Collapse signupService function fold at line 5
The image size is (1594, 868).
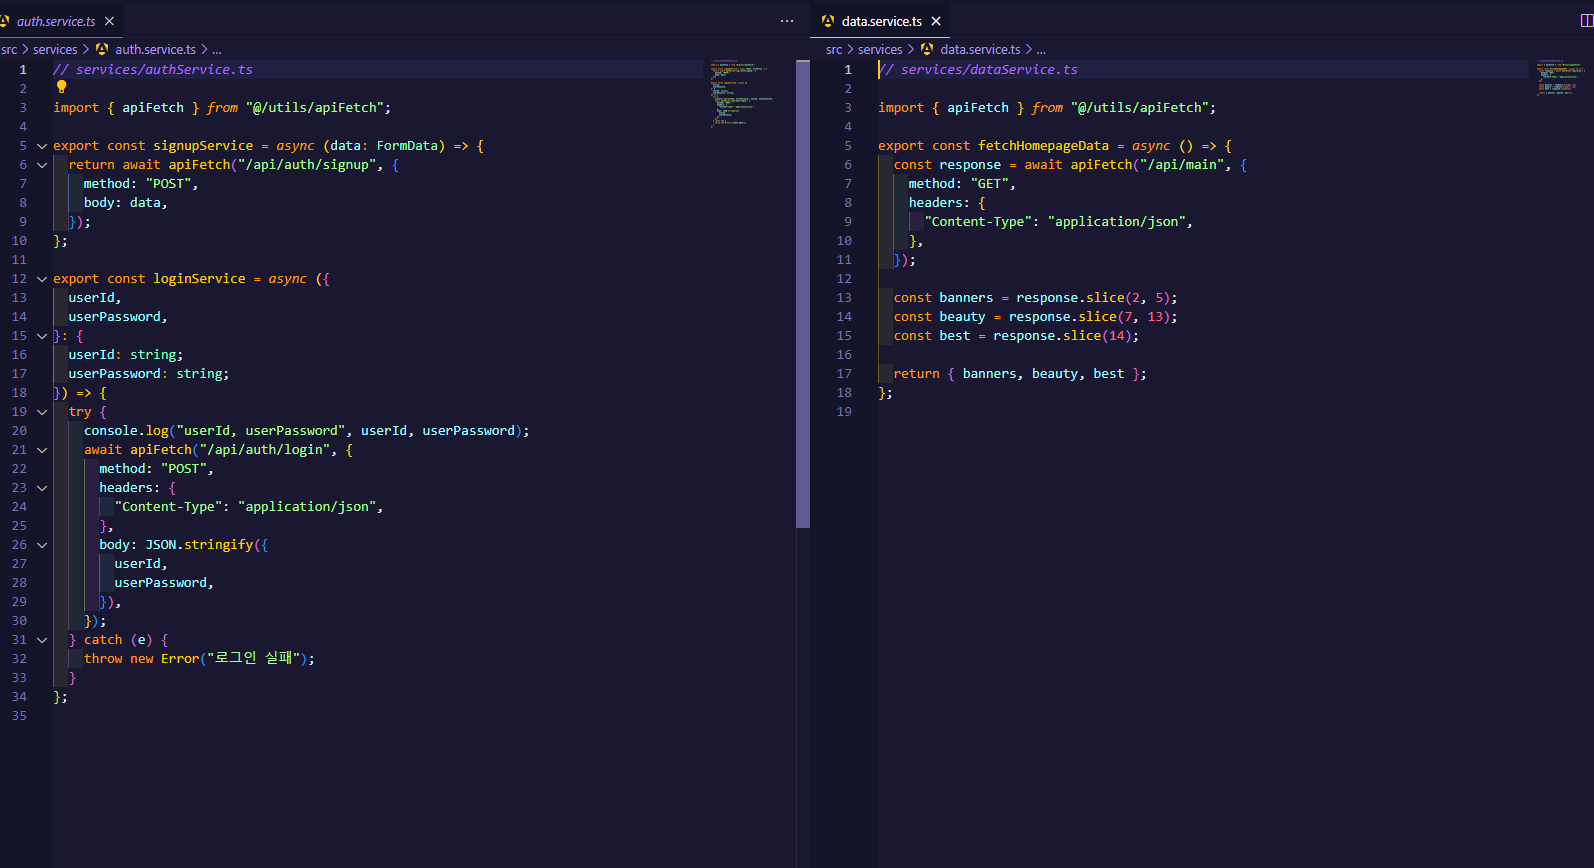(42, 146)
